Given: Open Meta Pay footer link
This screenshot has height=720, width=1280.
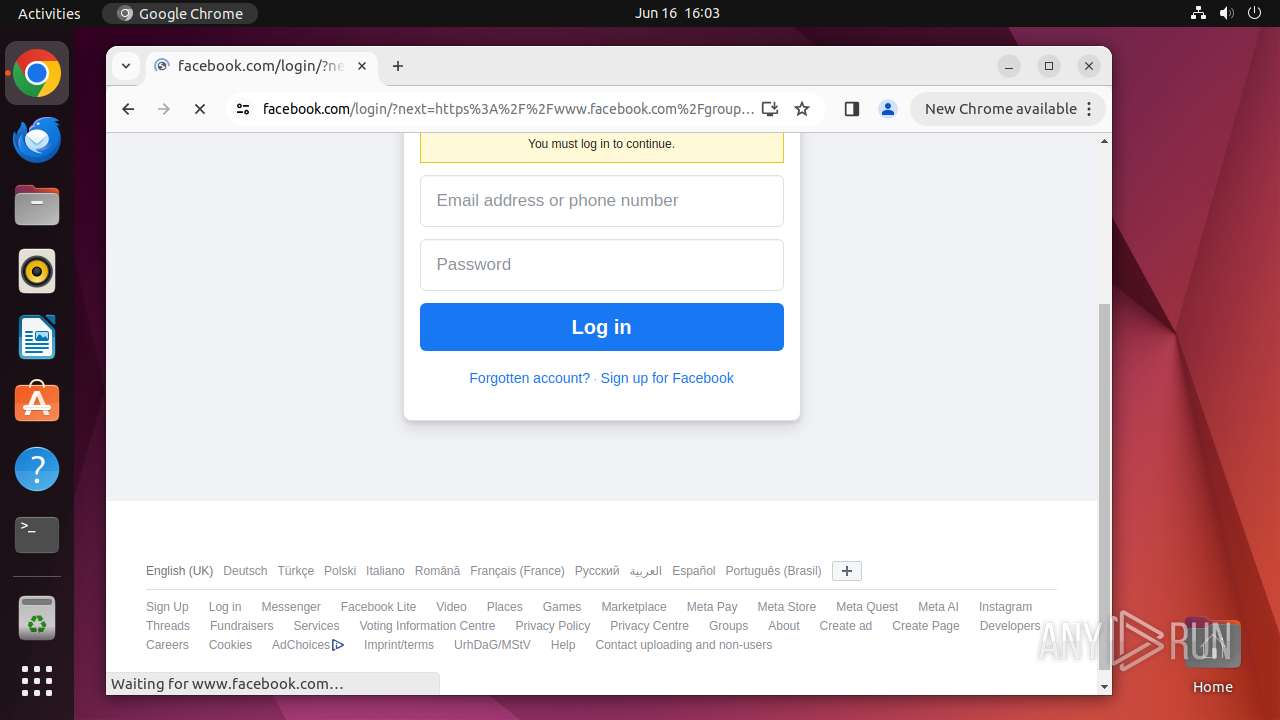Looking at the screenshot, I should (x=712, y=607).
